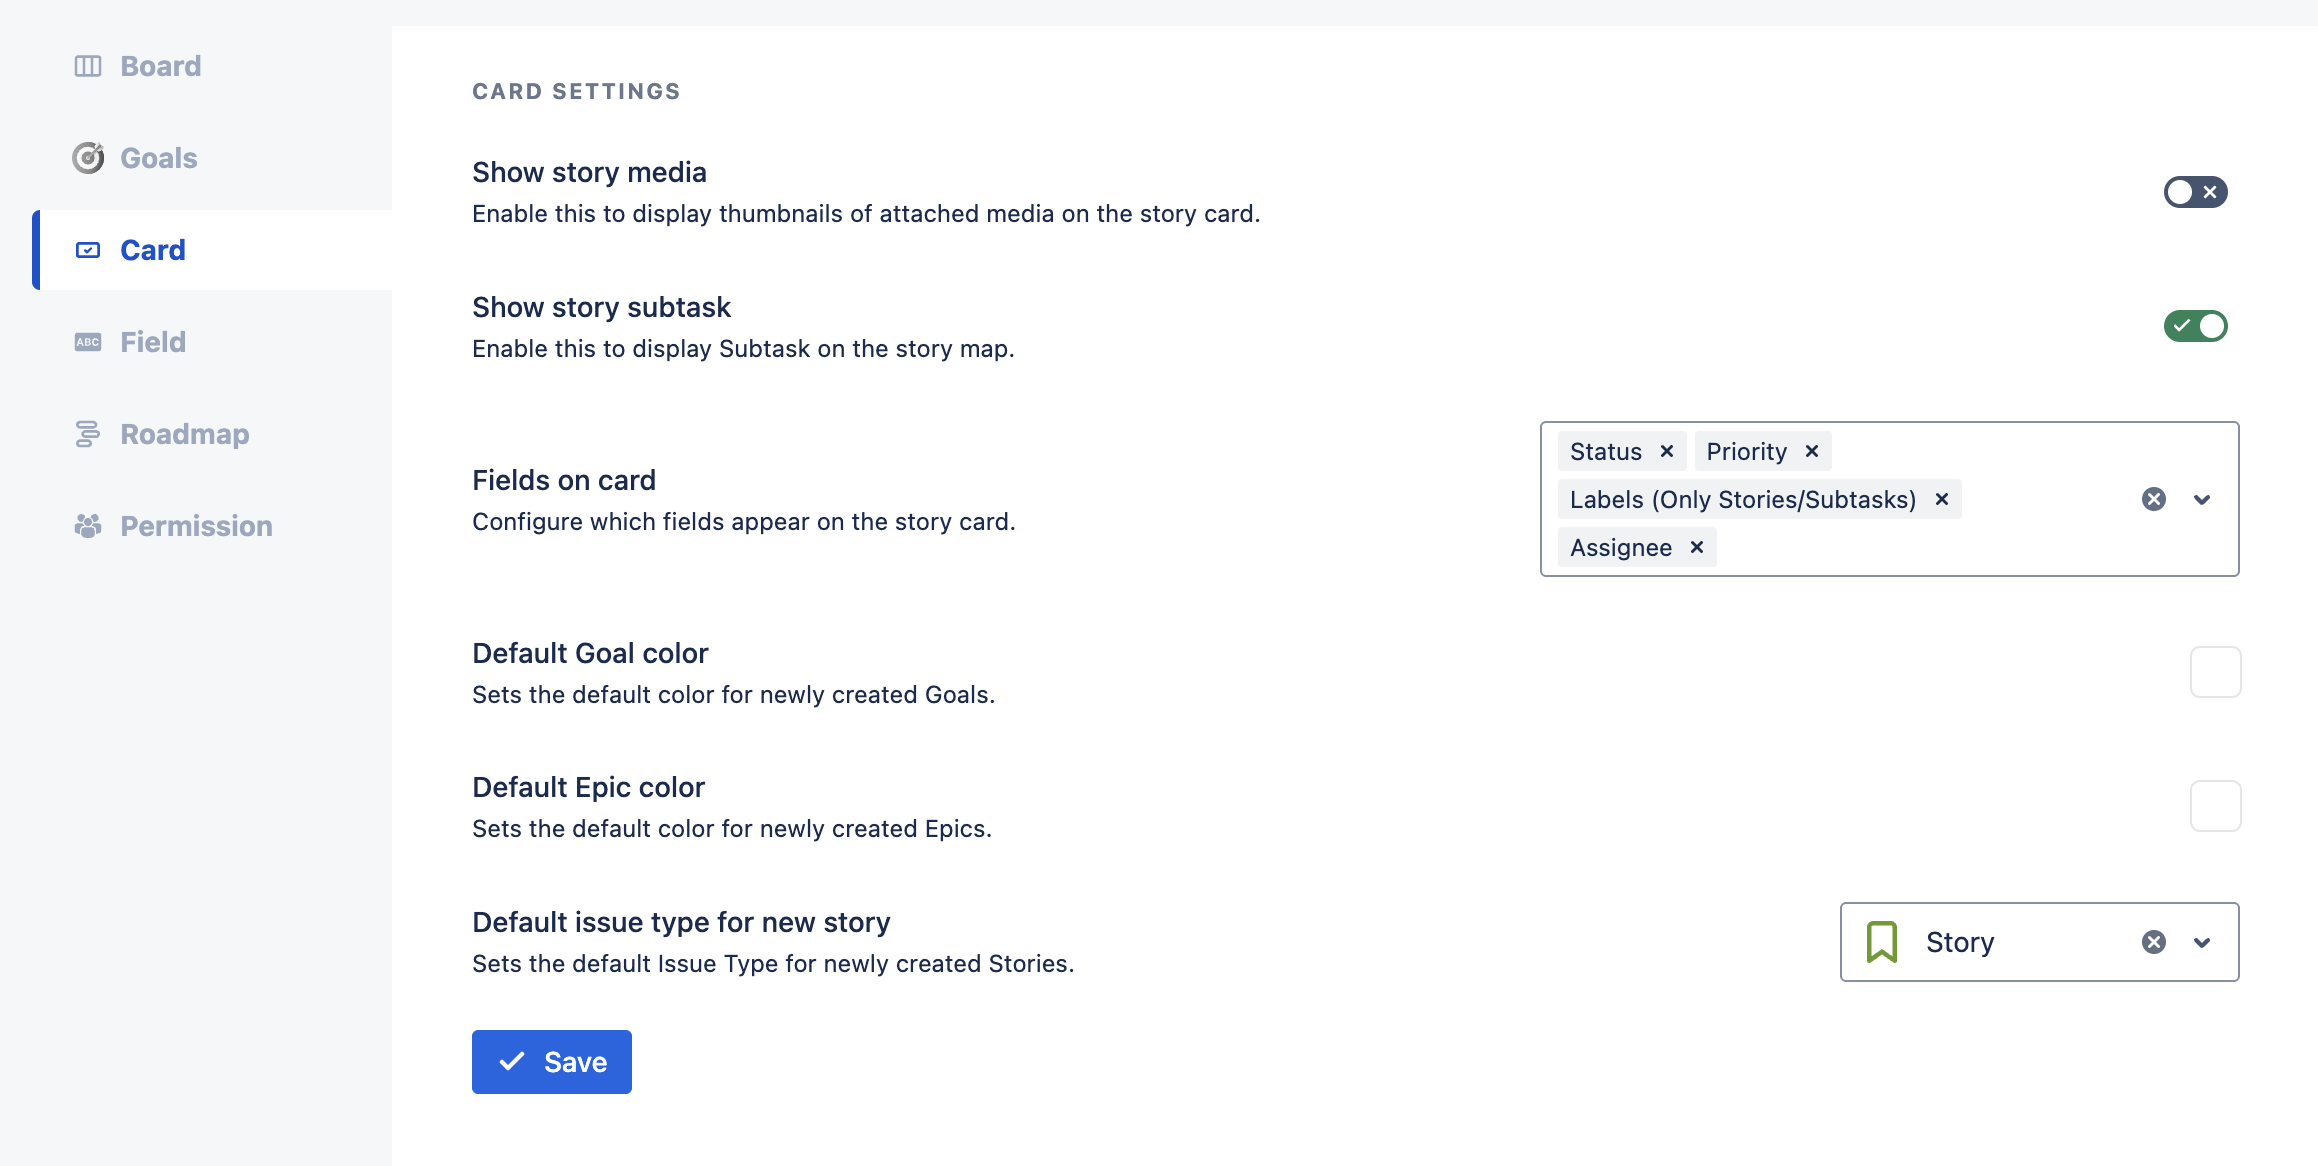Image resolution: width=2318 pixels, height=1166 pixels.
Task: Click the Goals target icon
Action: click(88, 158)
